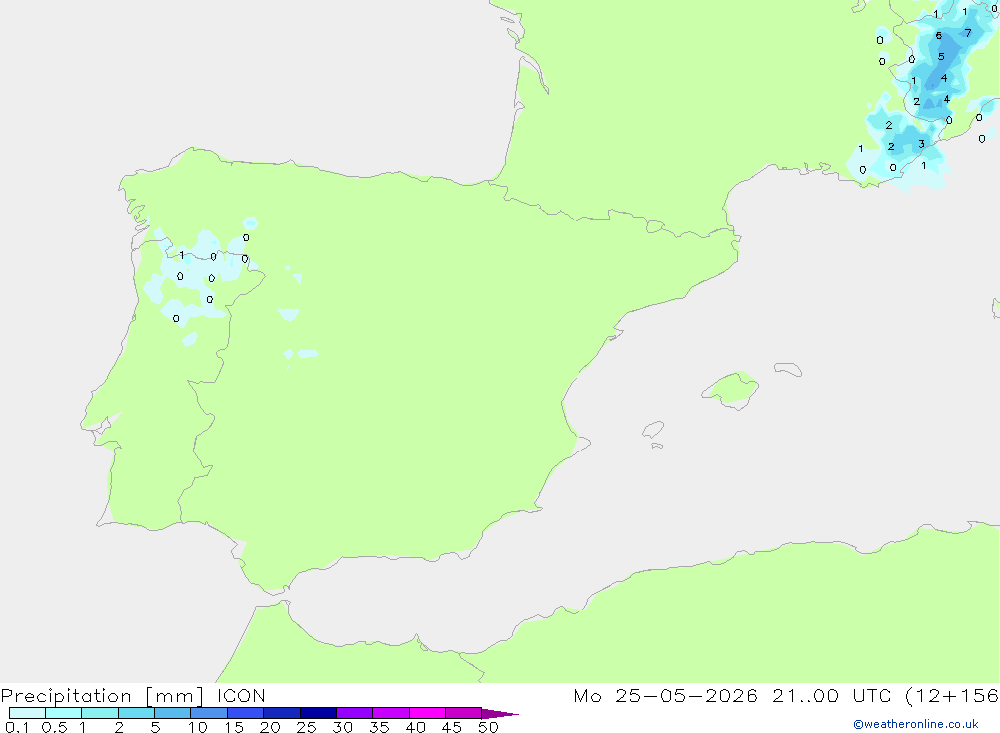Click the 5 to 10 mm legend swatch
The width and height of the screenshot is (1000, 733).
tap(173, 713)
